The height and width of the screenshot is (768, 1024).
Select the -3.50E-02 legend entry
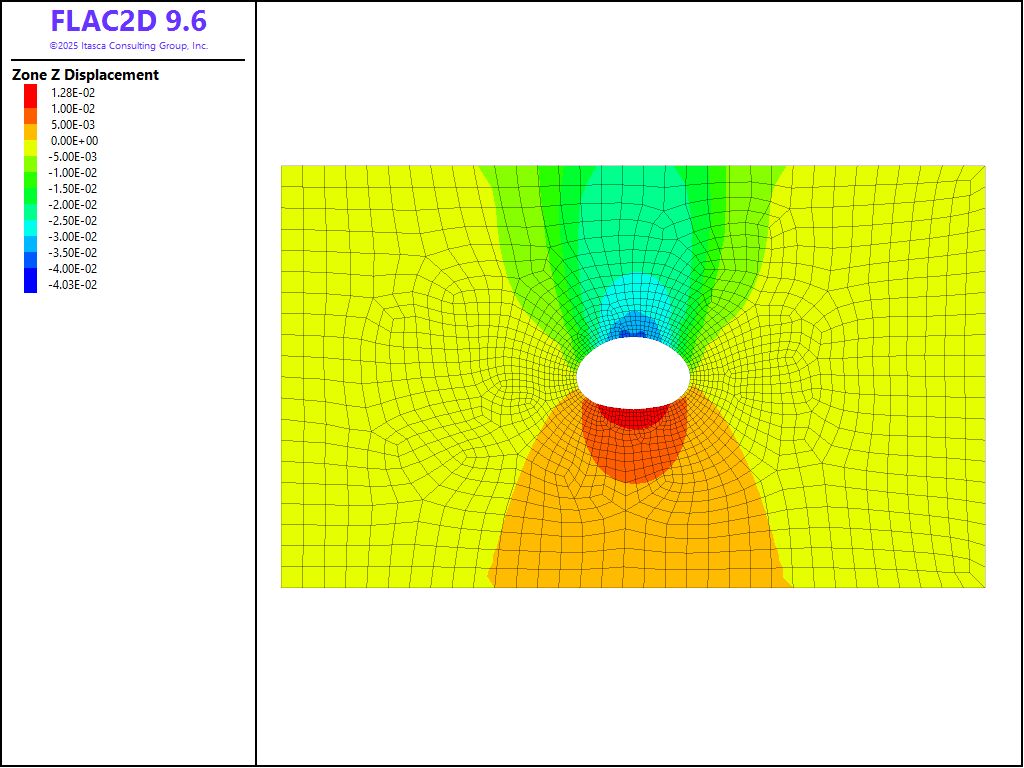[74, 253]
